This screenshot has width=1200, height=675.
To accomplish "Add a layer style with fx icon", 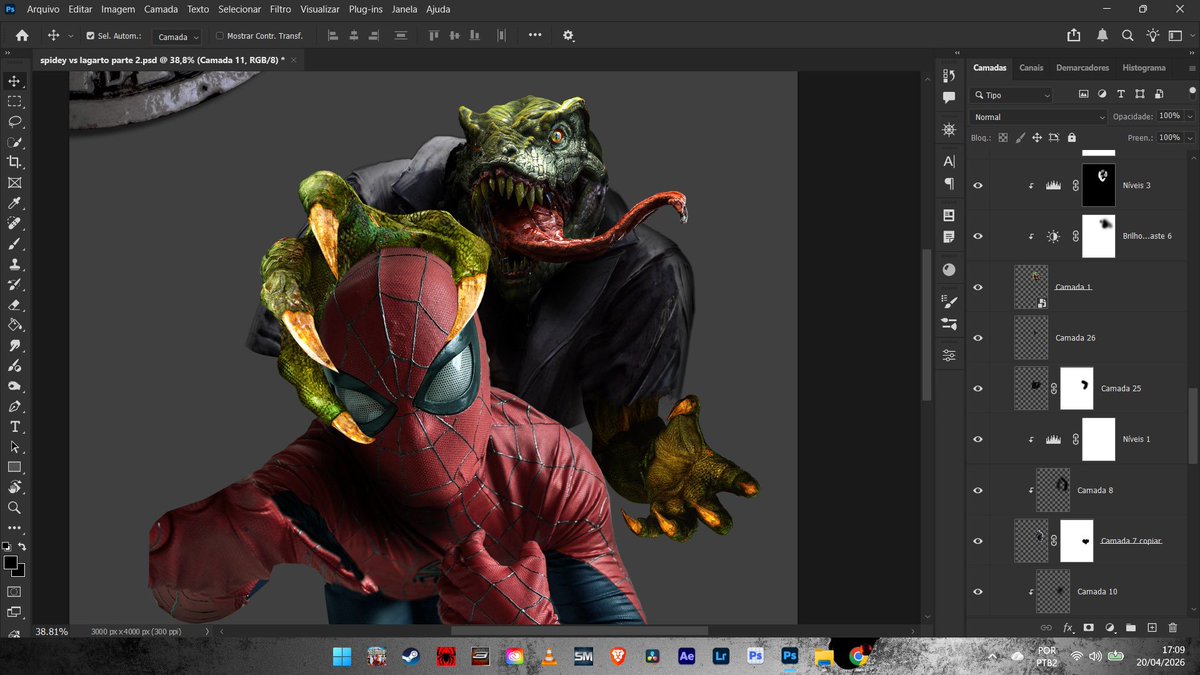I will [x=1068, y=627].
